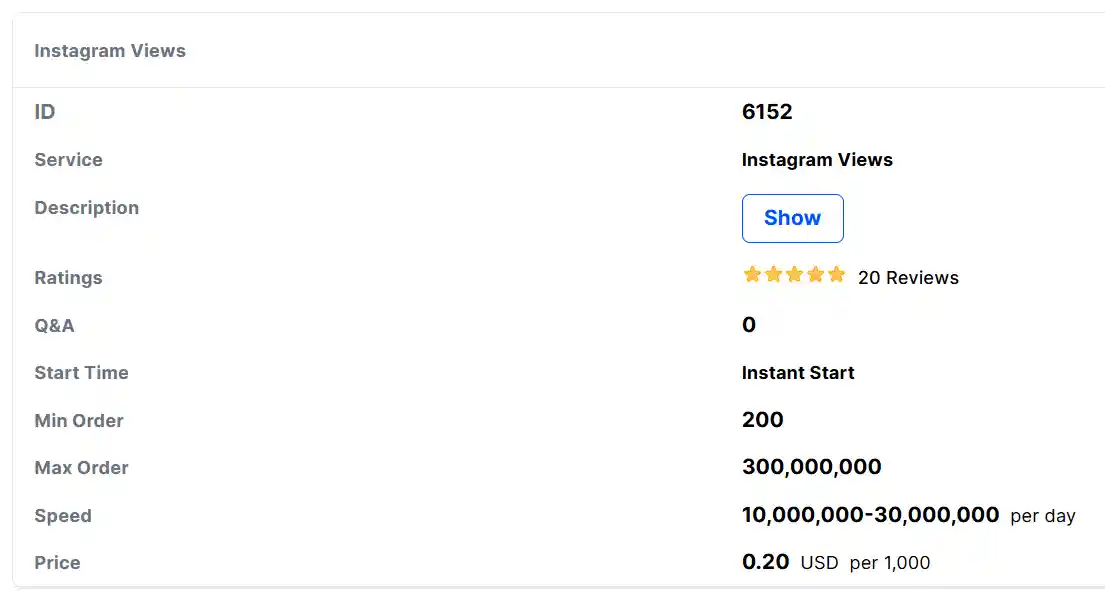The height and width of the screenshot is (591, 1105).
Task: Click the Max Order value 300,000,000
Action: 812,467
